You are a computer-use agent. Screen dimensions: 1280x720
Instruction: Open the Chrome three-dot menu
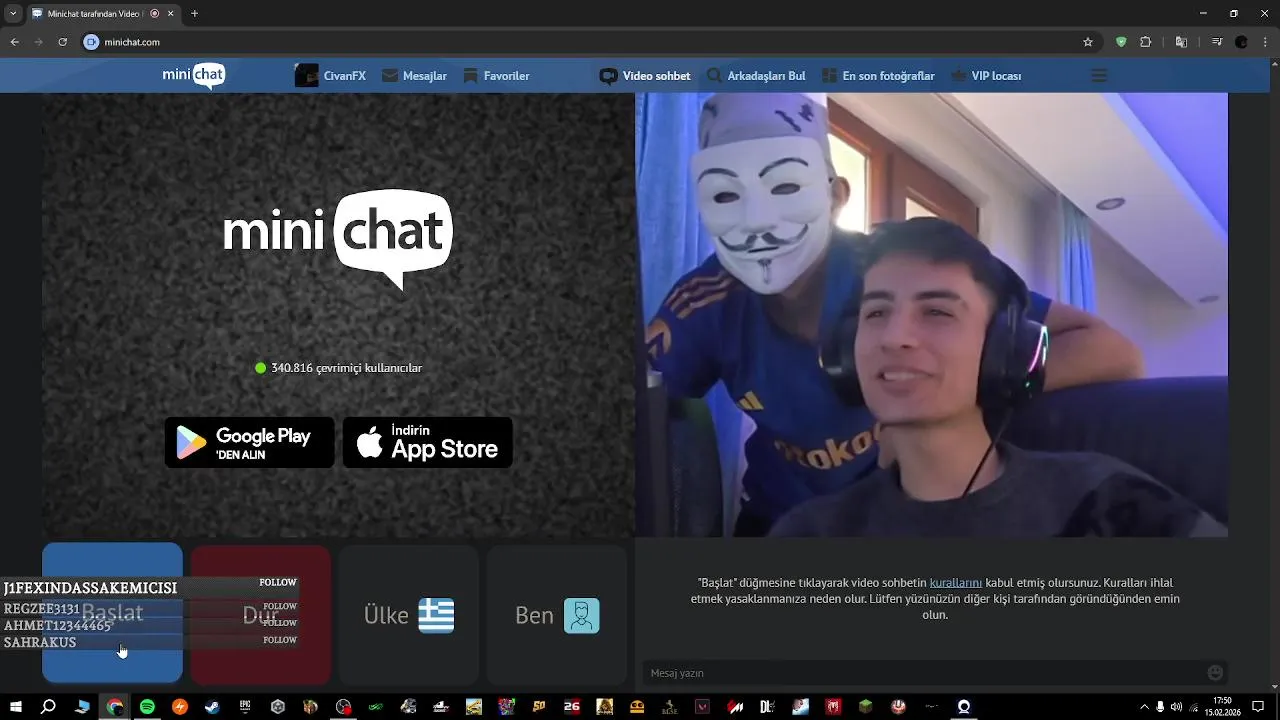click(x=1265, y=42)
